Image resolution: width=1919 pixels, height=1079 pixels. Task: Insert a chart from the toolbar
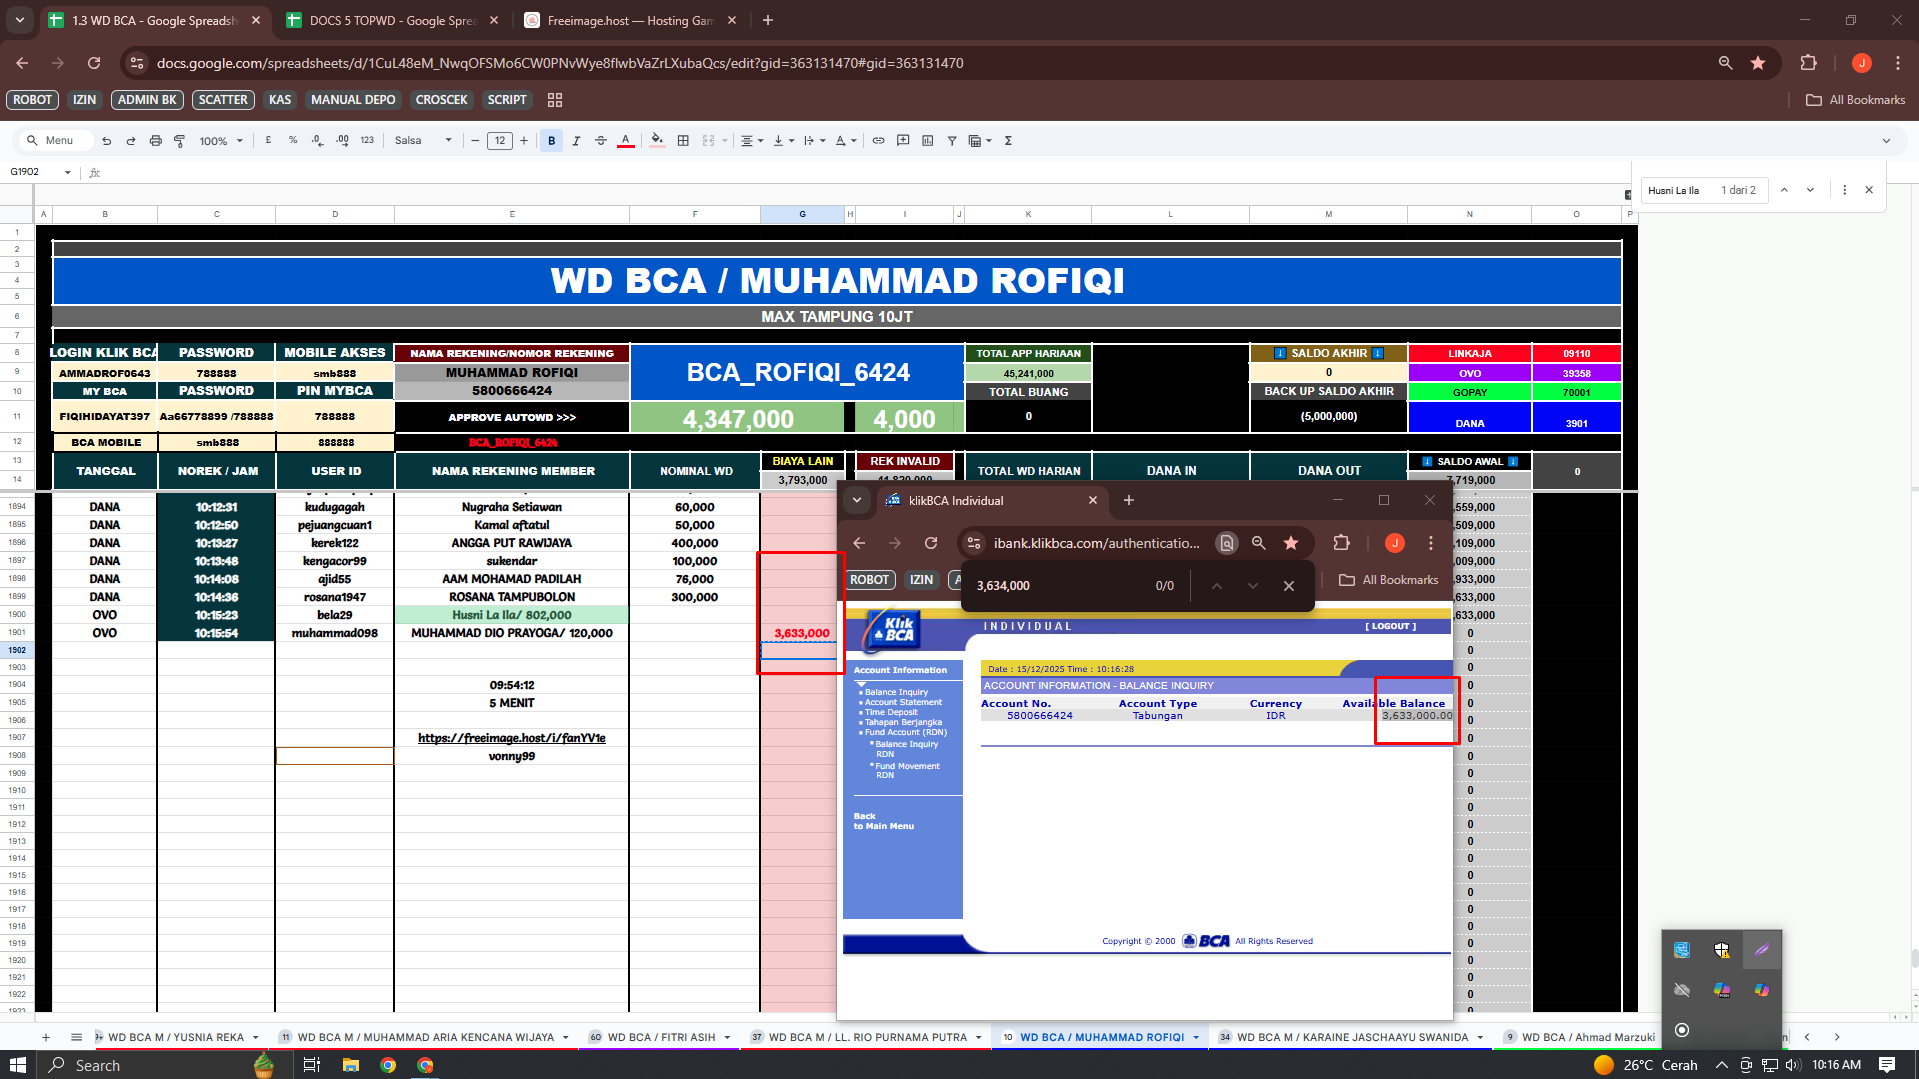click(927, 141)
